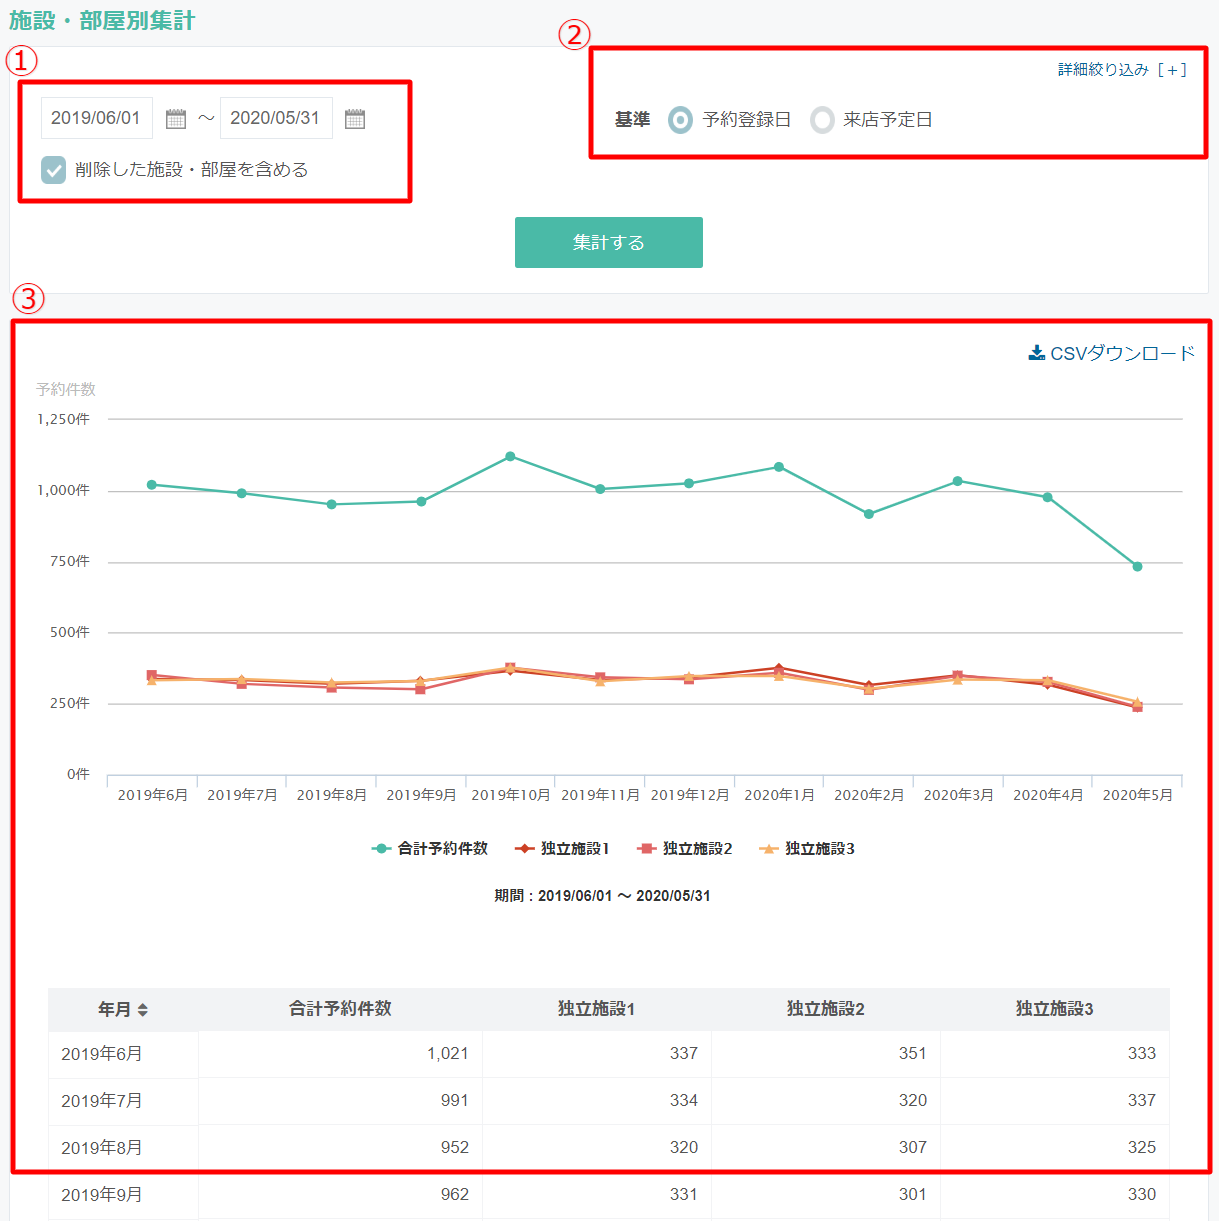Viewport: 1219px width, 1221px height.
Task: Click the 2019年10月 peak point on total line
Action: 510,456
